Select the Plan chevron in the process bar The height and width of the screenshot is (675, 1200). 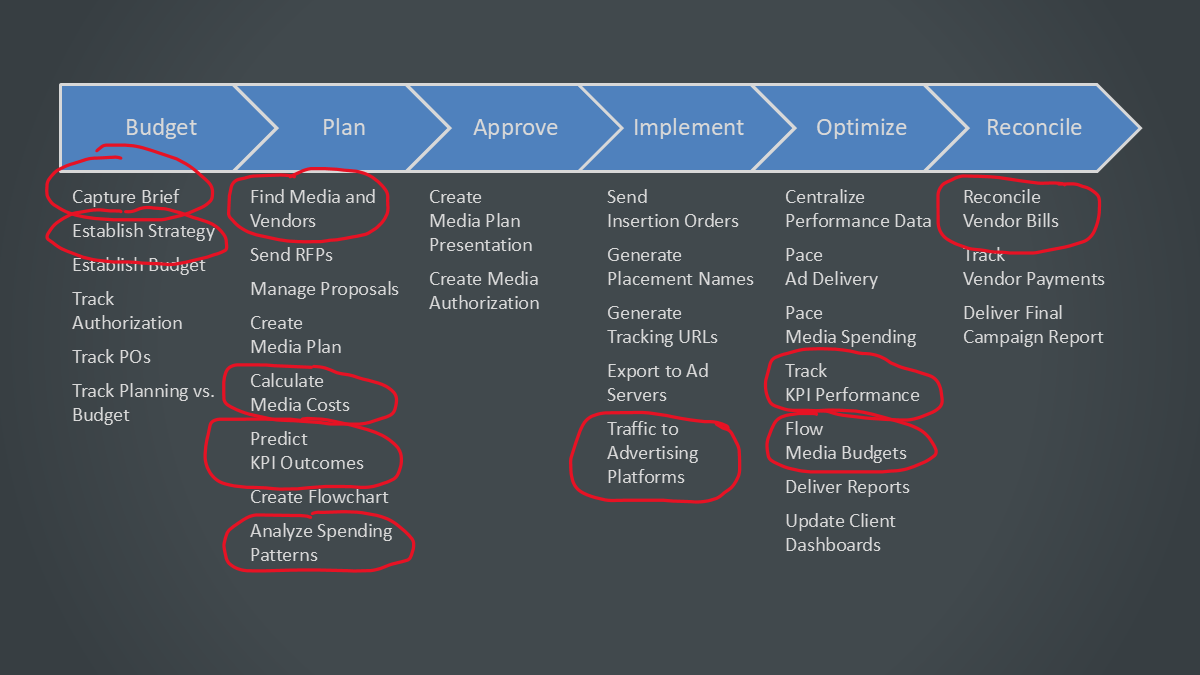(x=343, y=128)
